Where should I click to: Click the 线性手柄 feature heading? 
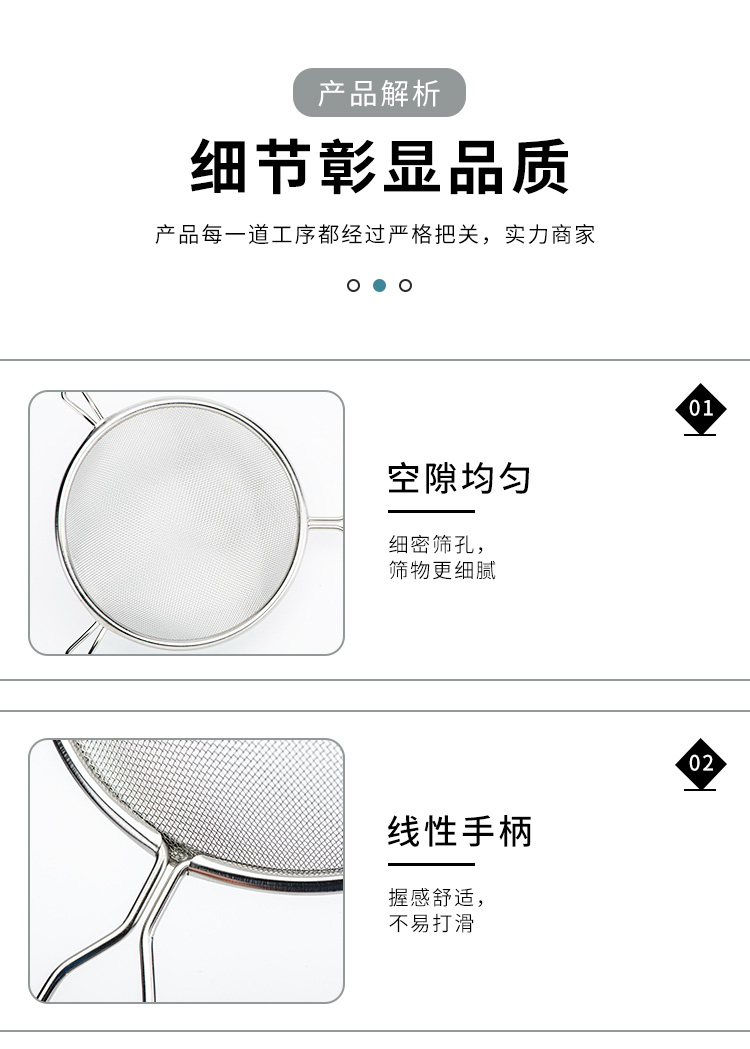click(460, 832)
